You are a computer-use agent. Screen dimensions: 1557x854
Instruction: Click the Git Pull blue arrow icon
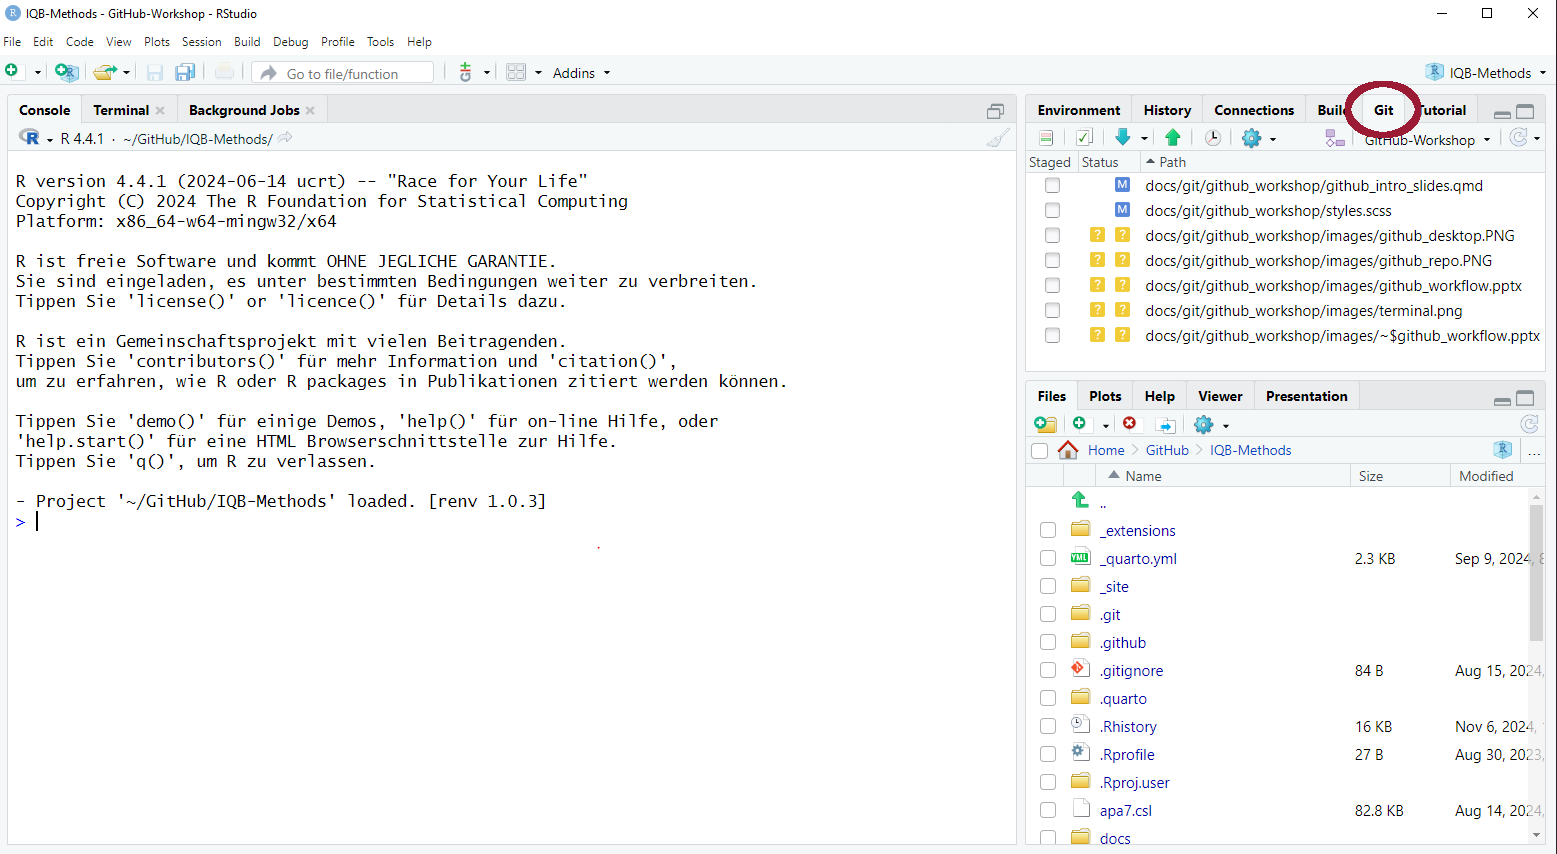tap(1123, 138)
